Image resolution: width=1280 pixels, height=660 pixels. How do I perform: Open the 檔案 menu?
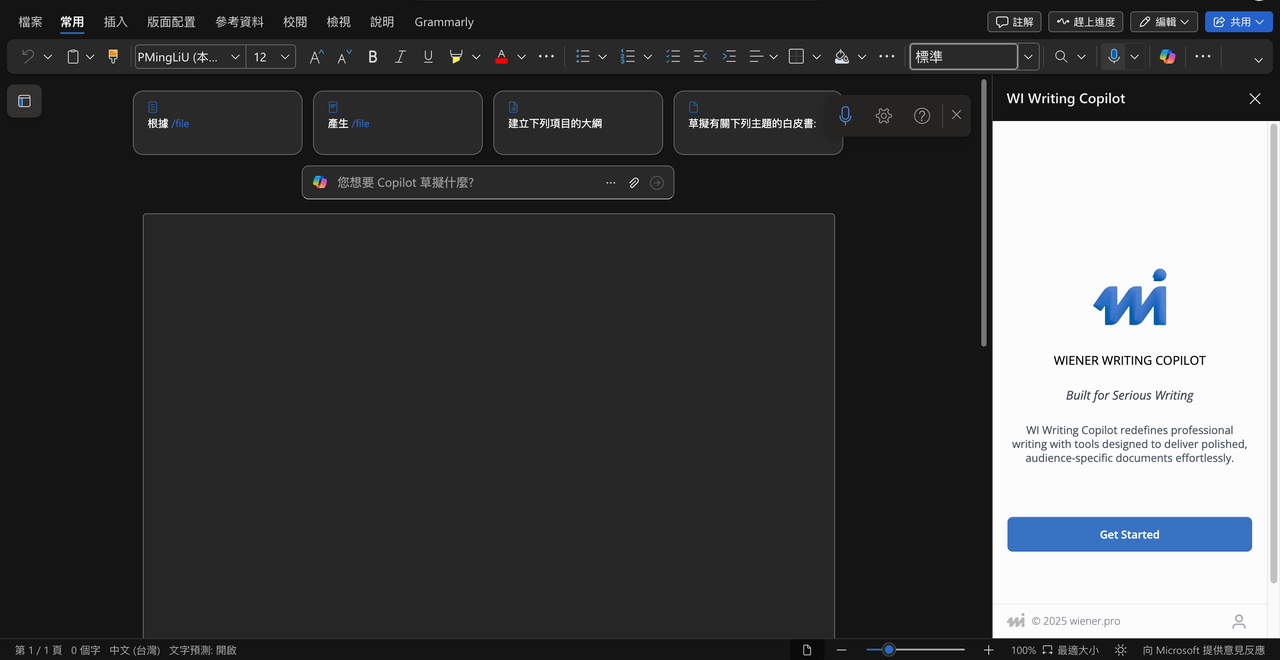pyautogui.click(x=31, y=21)
